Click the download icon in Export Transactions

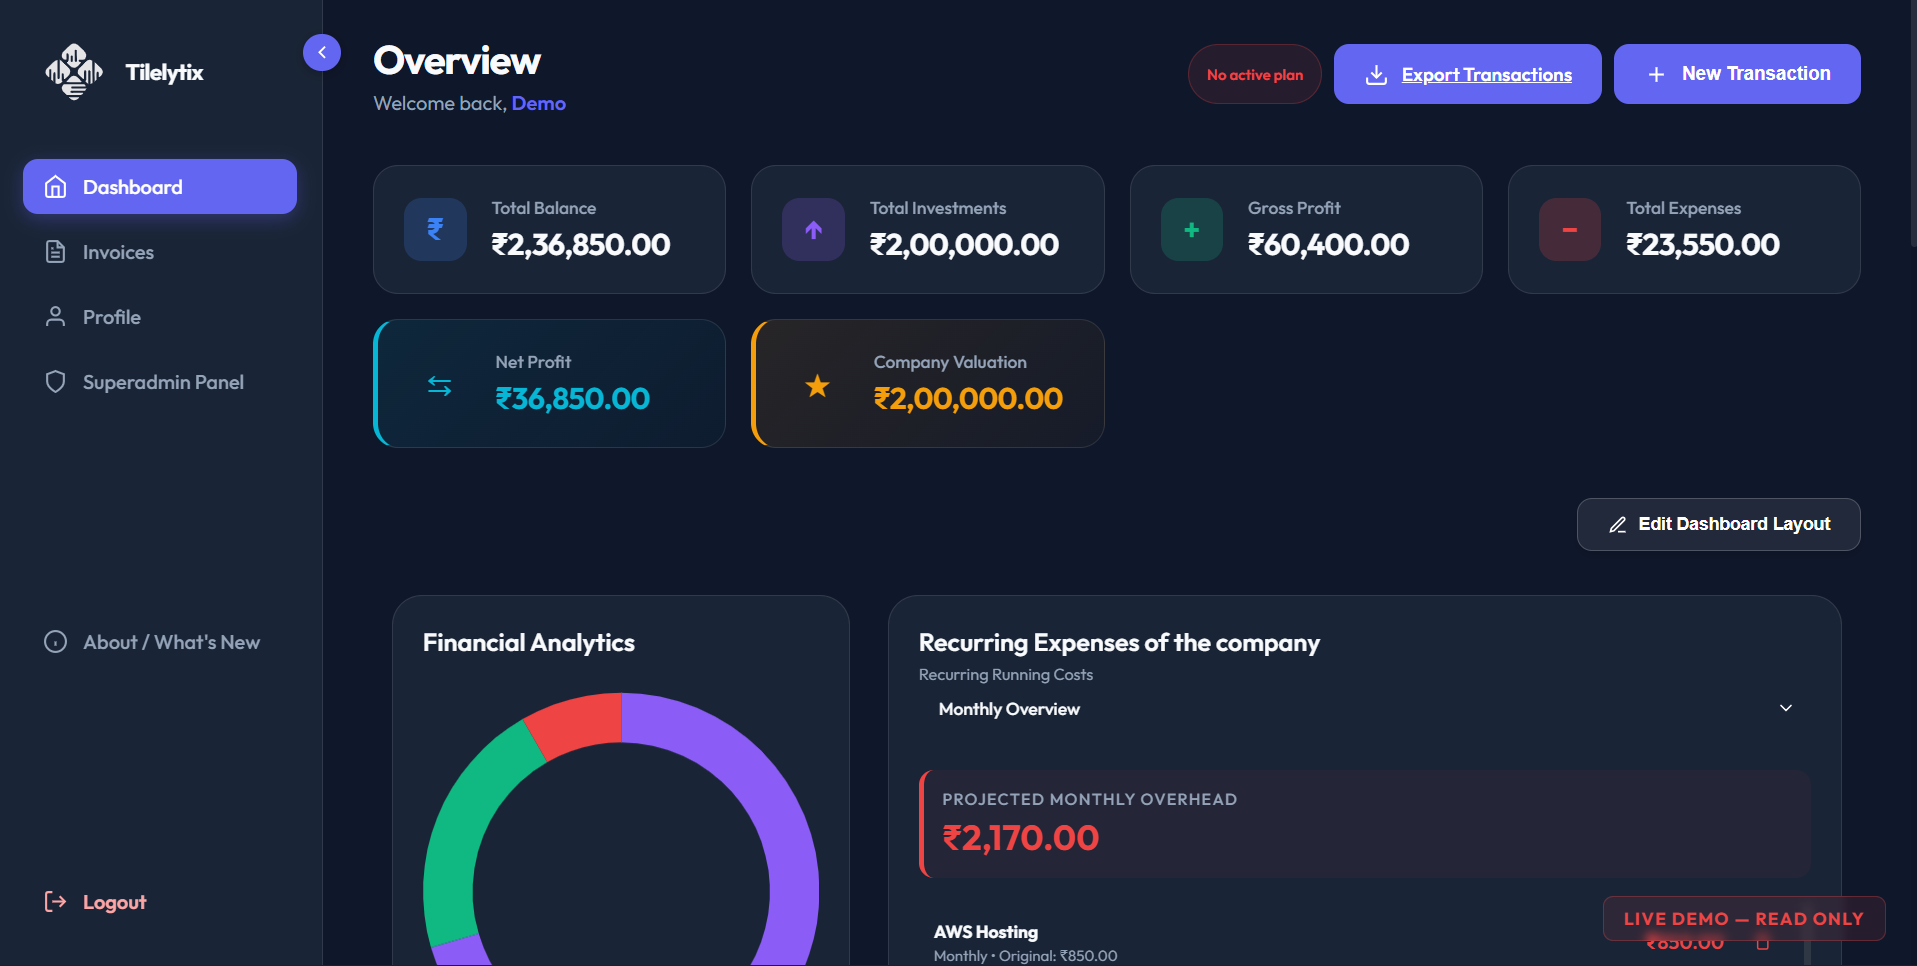click(1377, 75)
